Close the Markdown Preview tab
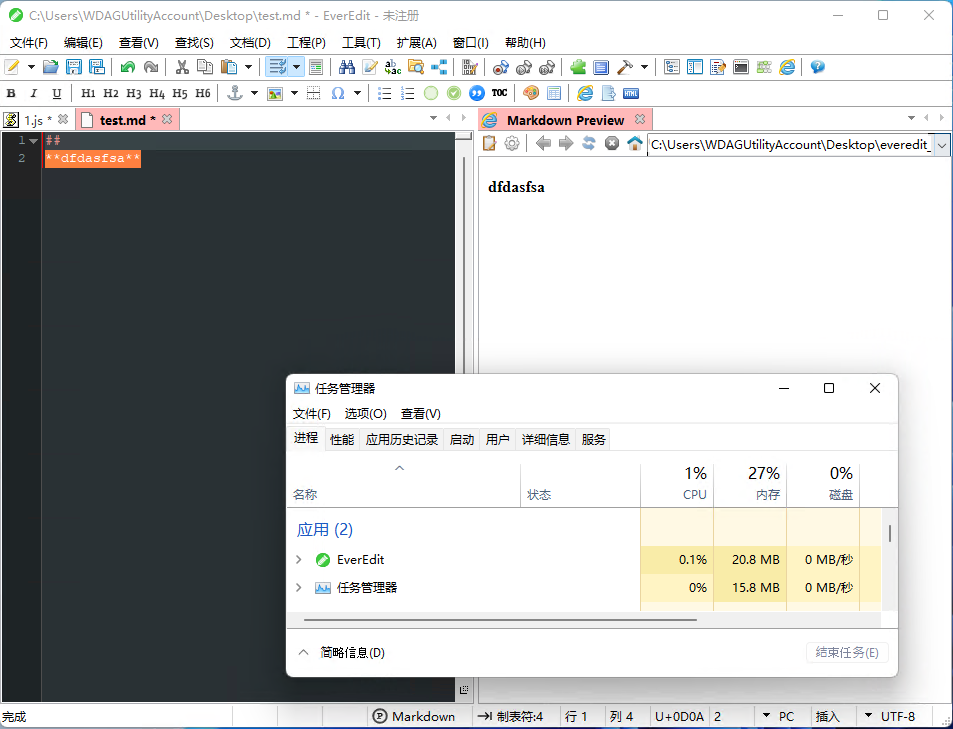 pyautogui.click(x=639, y=119)
